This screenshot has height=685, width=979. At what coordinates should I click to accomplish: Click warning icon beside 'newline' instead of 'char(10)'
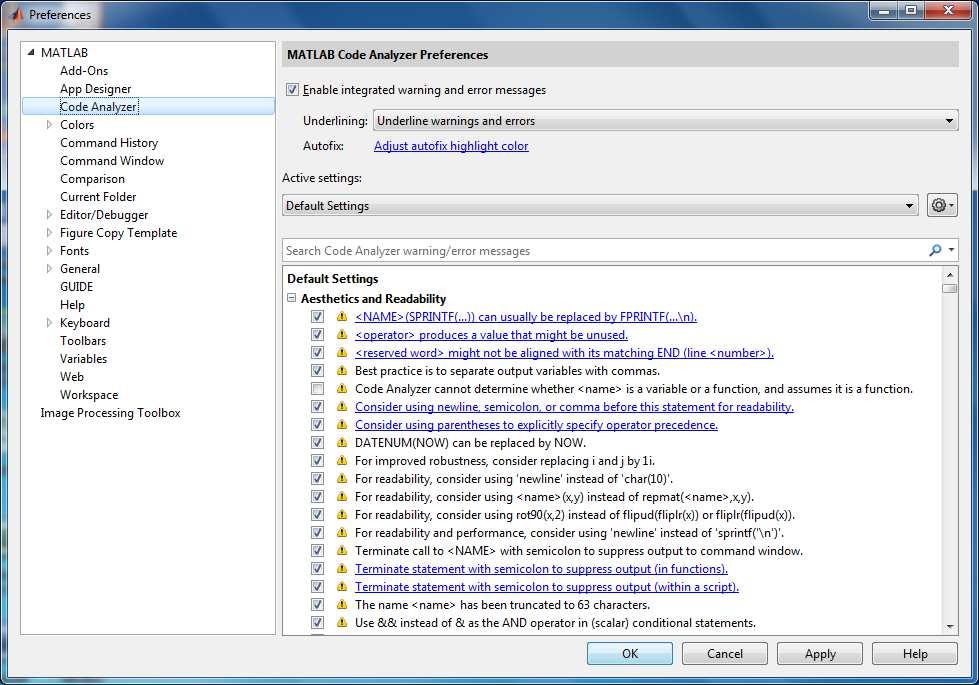342,478
